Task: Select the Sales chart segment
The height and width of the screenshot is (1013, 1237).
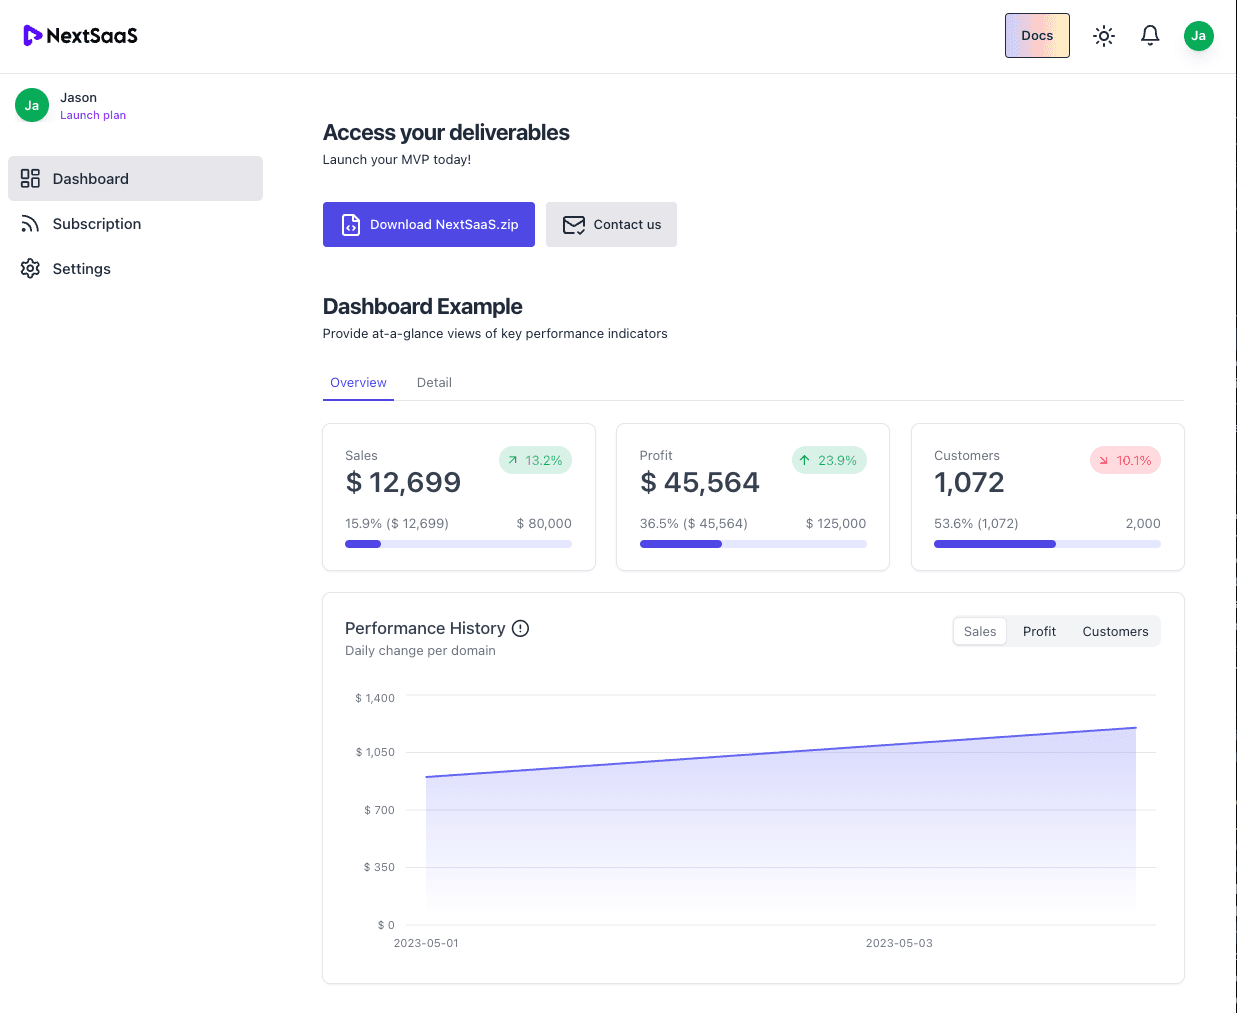Action: [980, 632]
